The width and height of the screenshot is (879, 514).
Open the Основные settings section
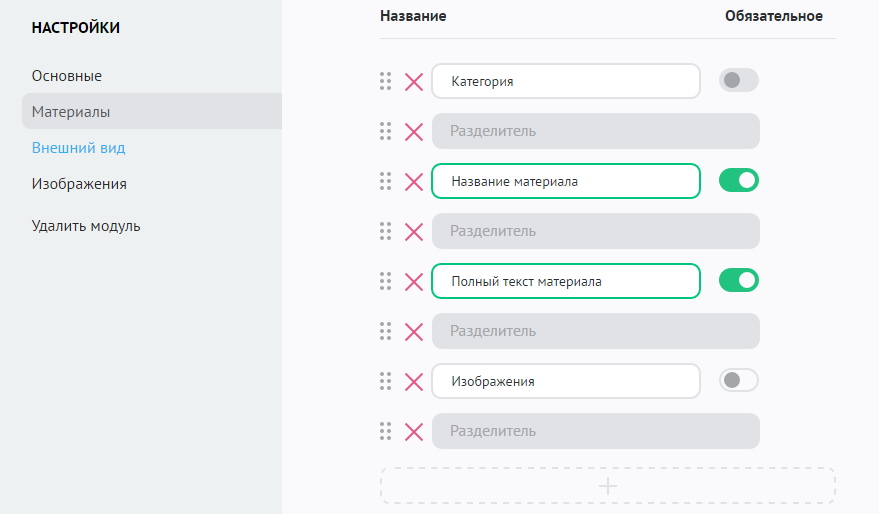pos(67,76)
